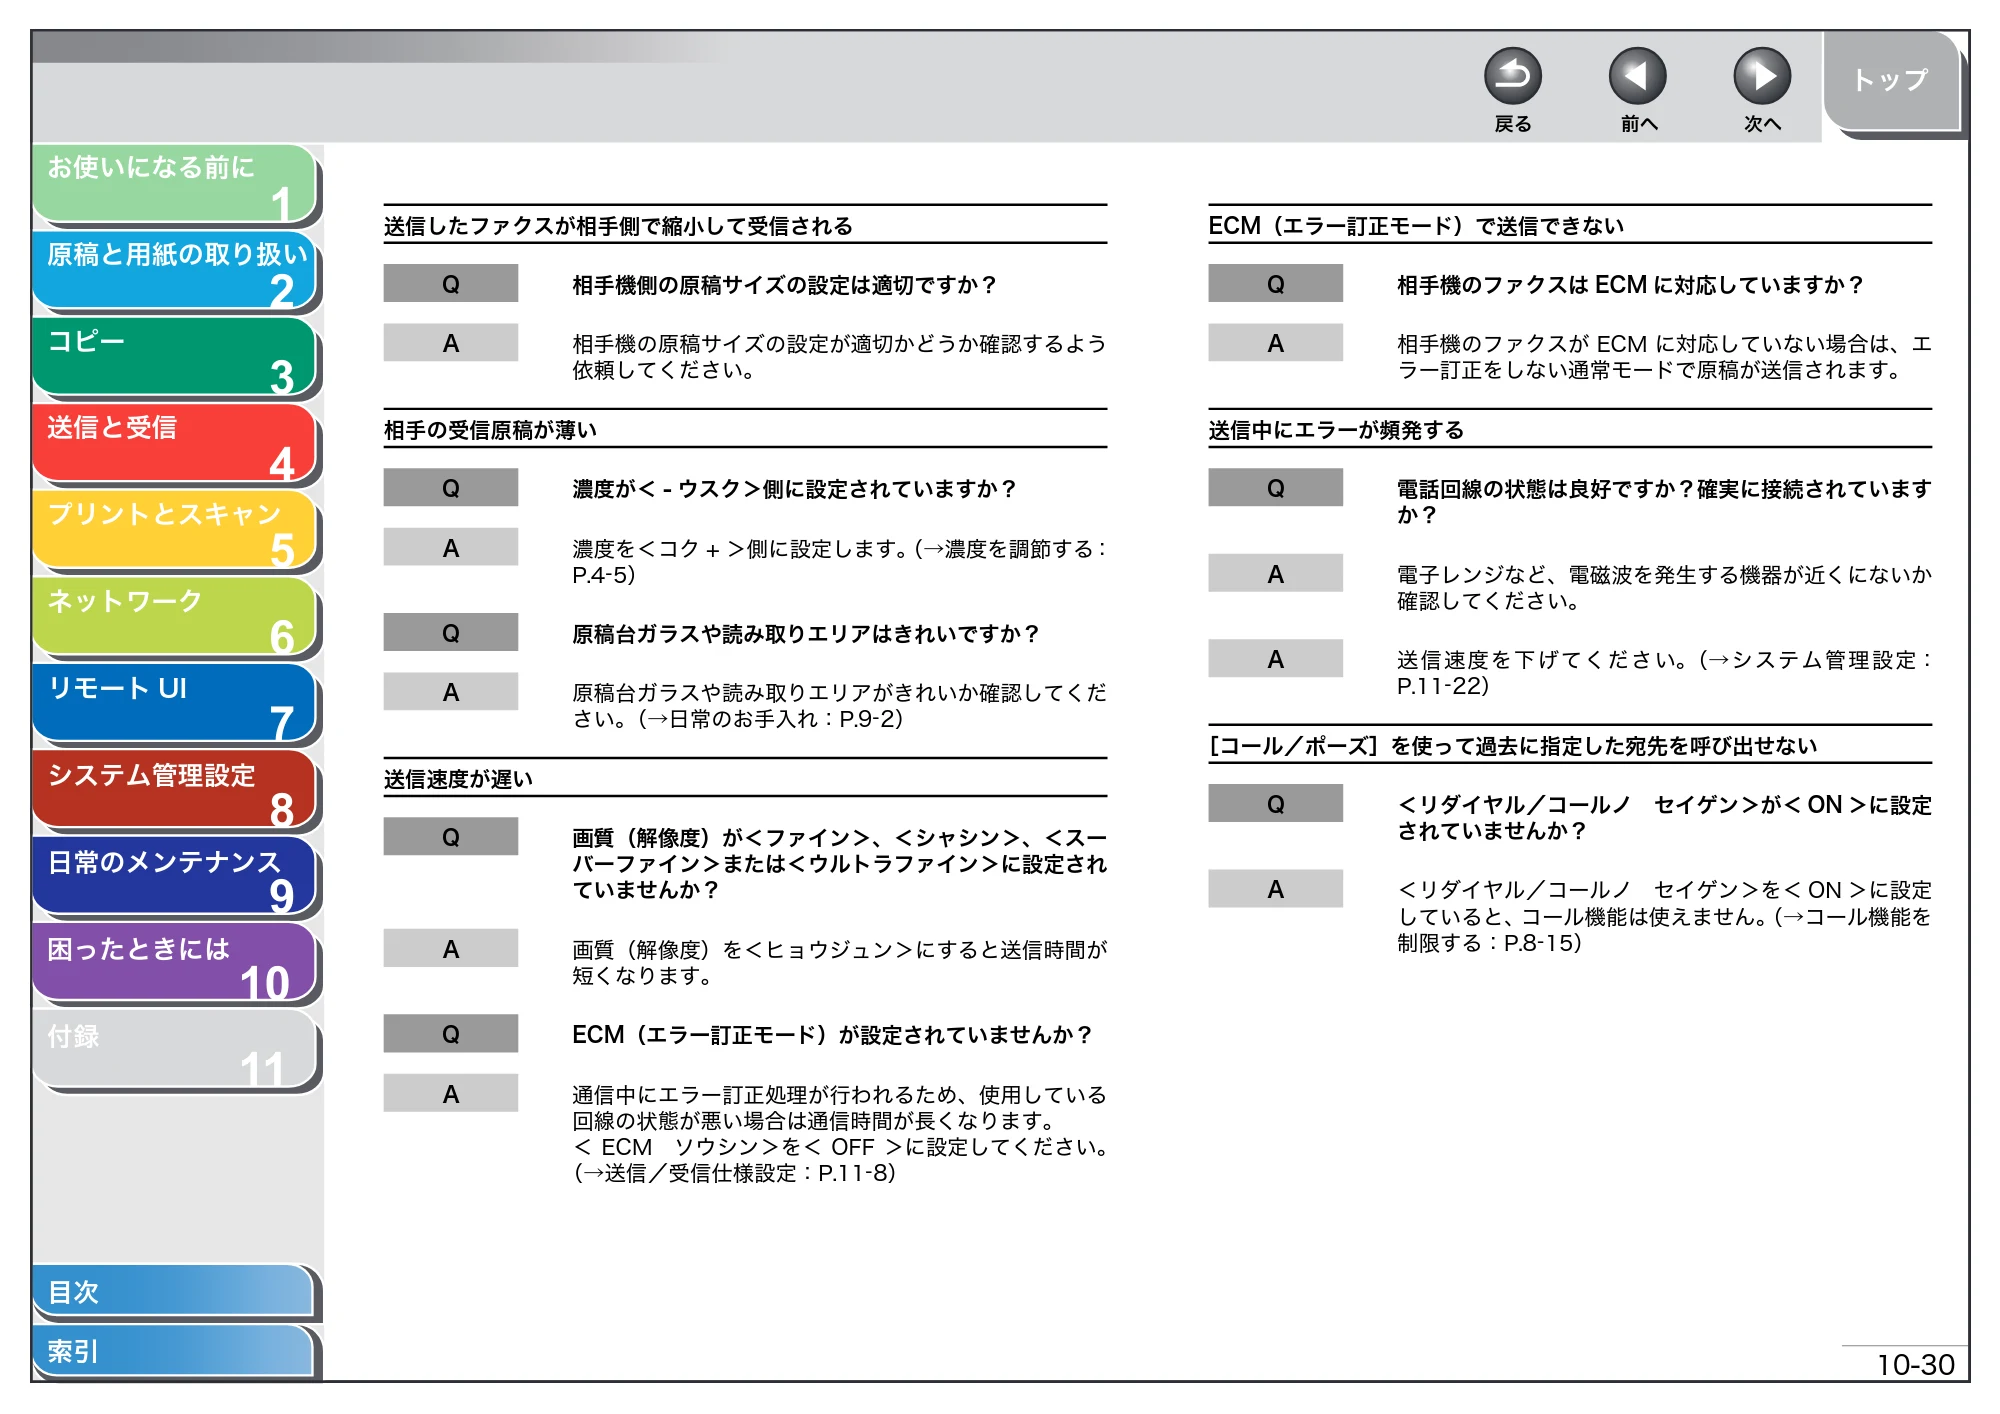Image resolution: width=2000 pixels, height=1414 pixels.
Task: Click answer 画質（解像度）を＜ヒョウジュン＞にすると
Action: click(x=839, y=962)
